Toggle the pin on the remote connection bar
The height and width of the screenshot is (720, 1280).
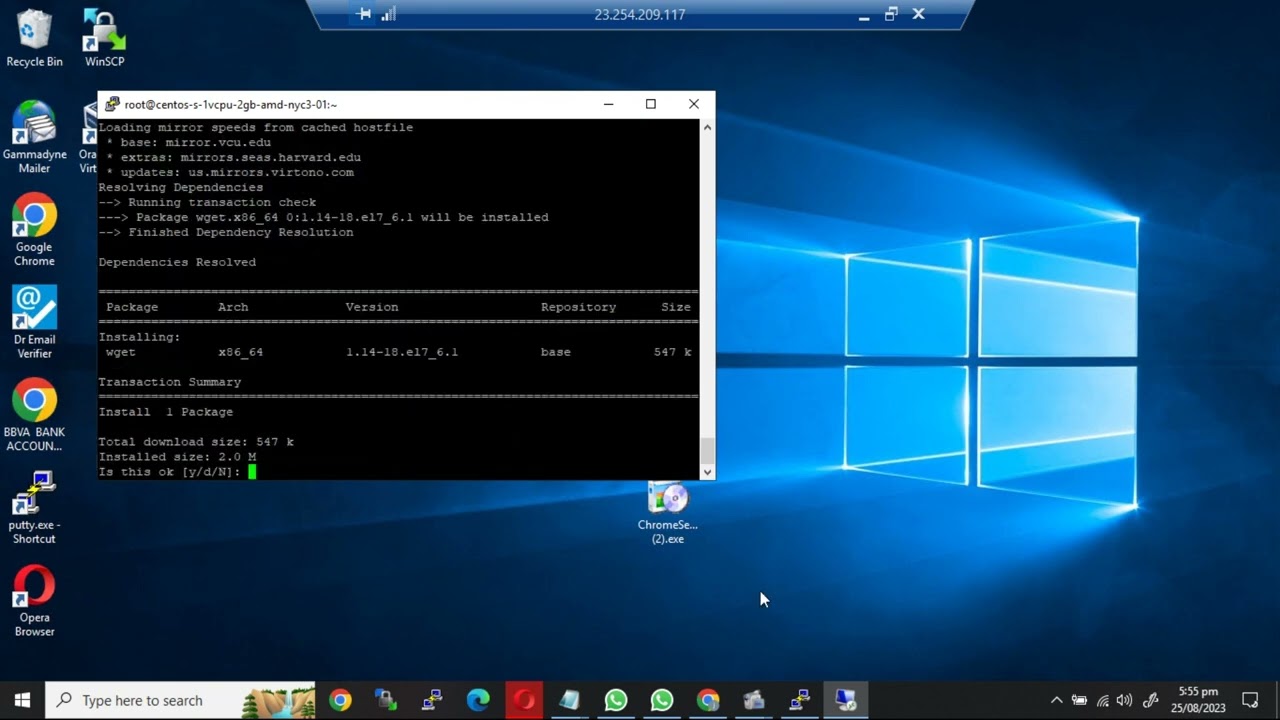364,14
